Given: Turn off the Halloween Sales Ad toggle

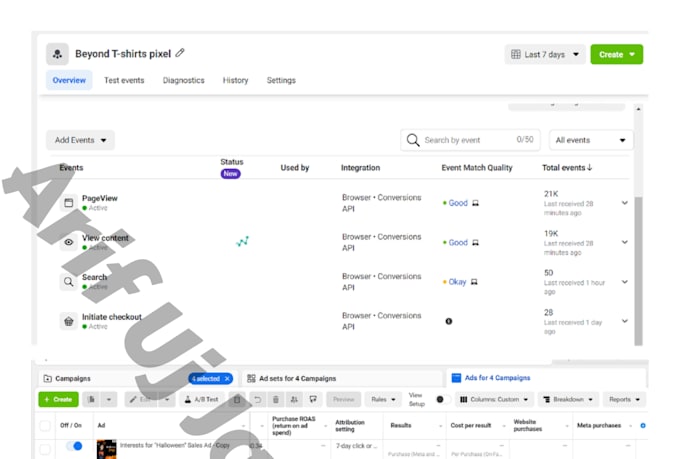Looking at the screenshot, I should coord(75,446).
